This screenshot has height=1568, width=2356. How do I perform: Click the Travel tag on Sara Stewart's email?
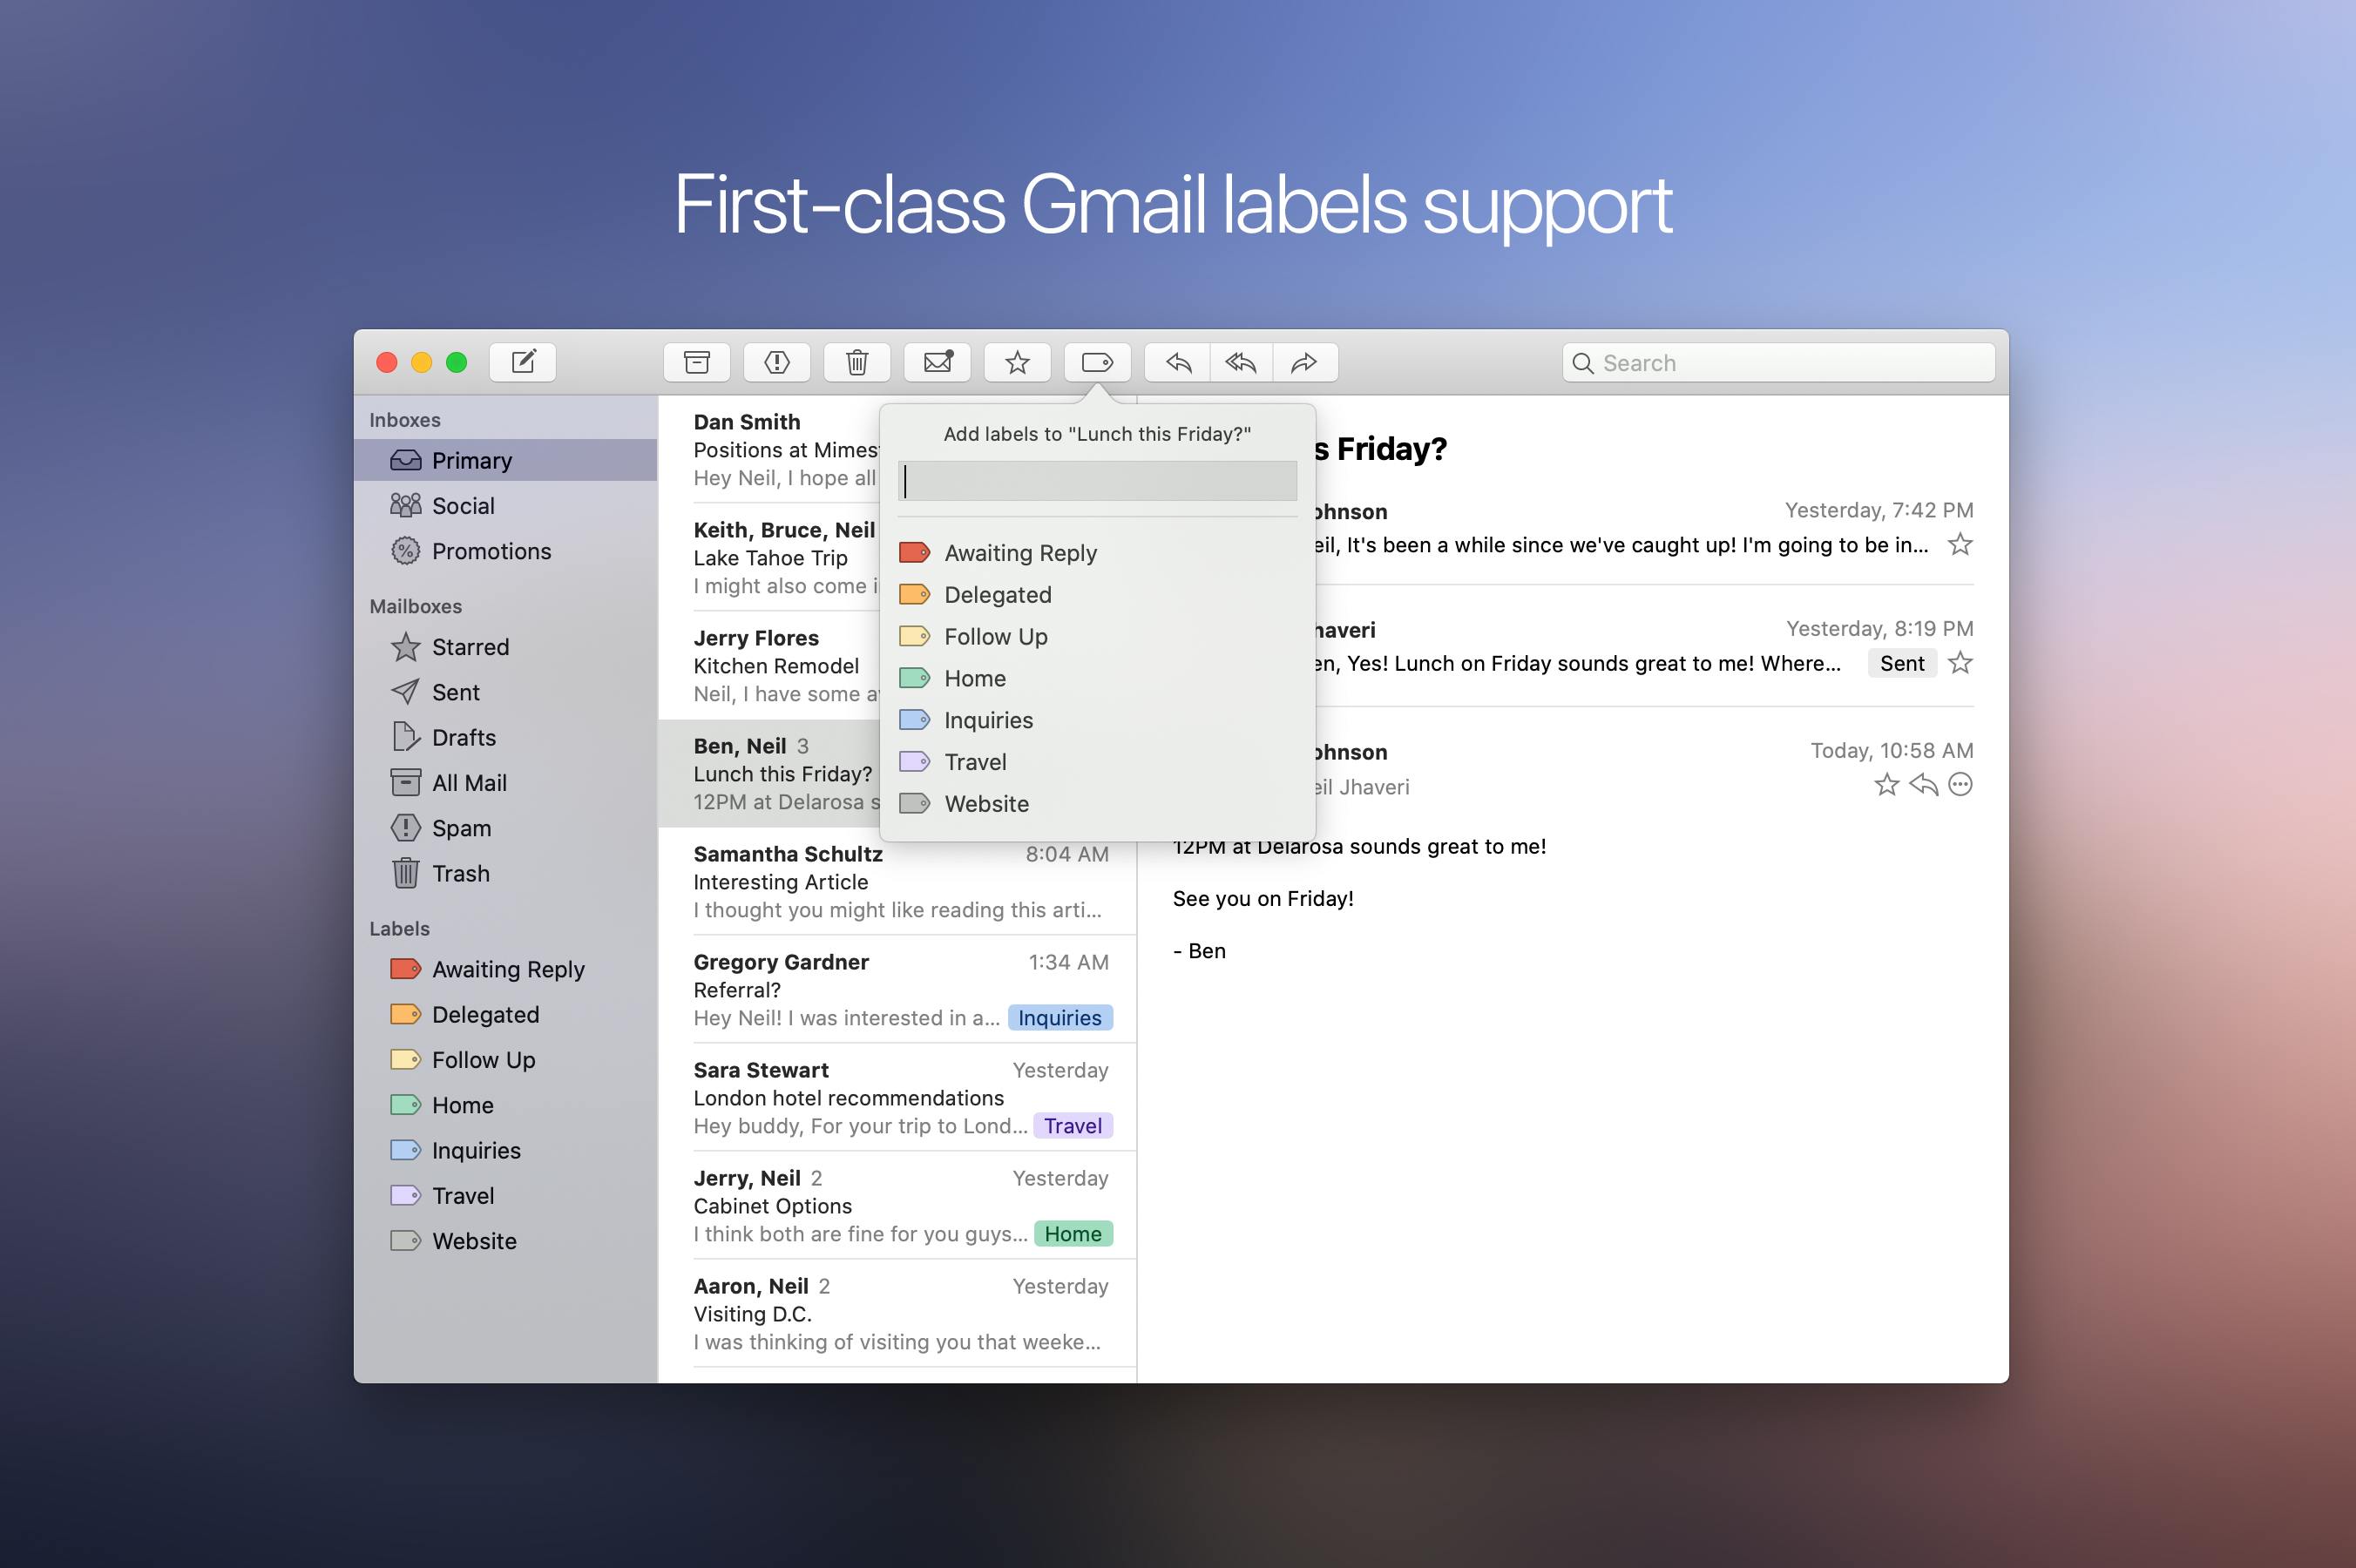pos(1073,1126)
